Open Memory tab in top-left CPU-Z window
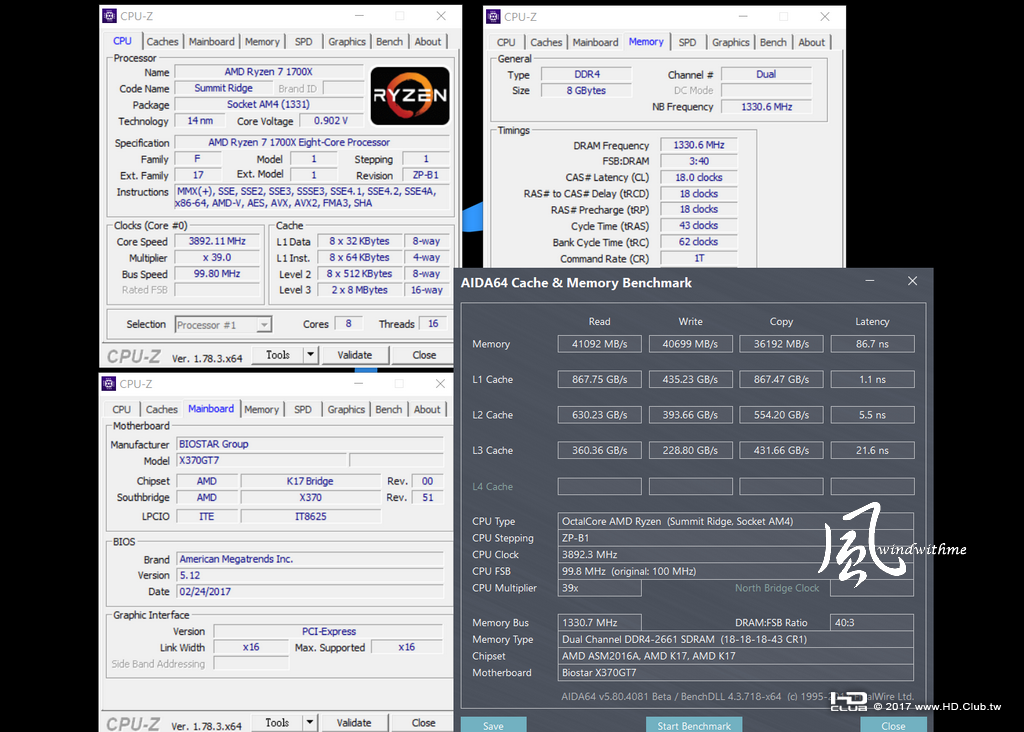The height and width of the screenshot is (732, 1024). [x=262, y=41]
